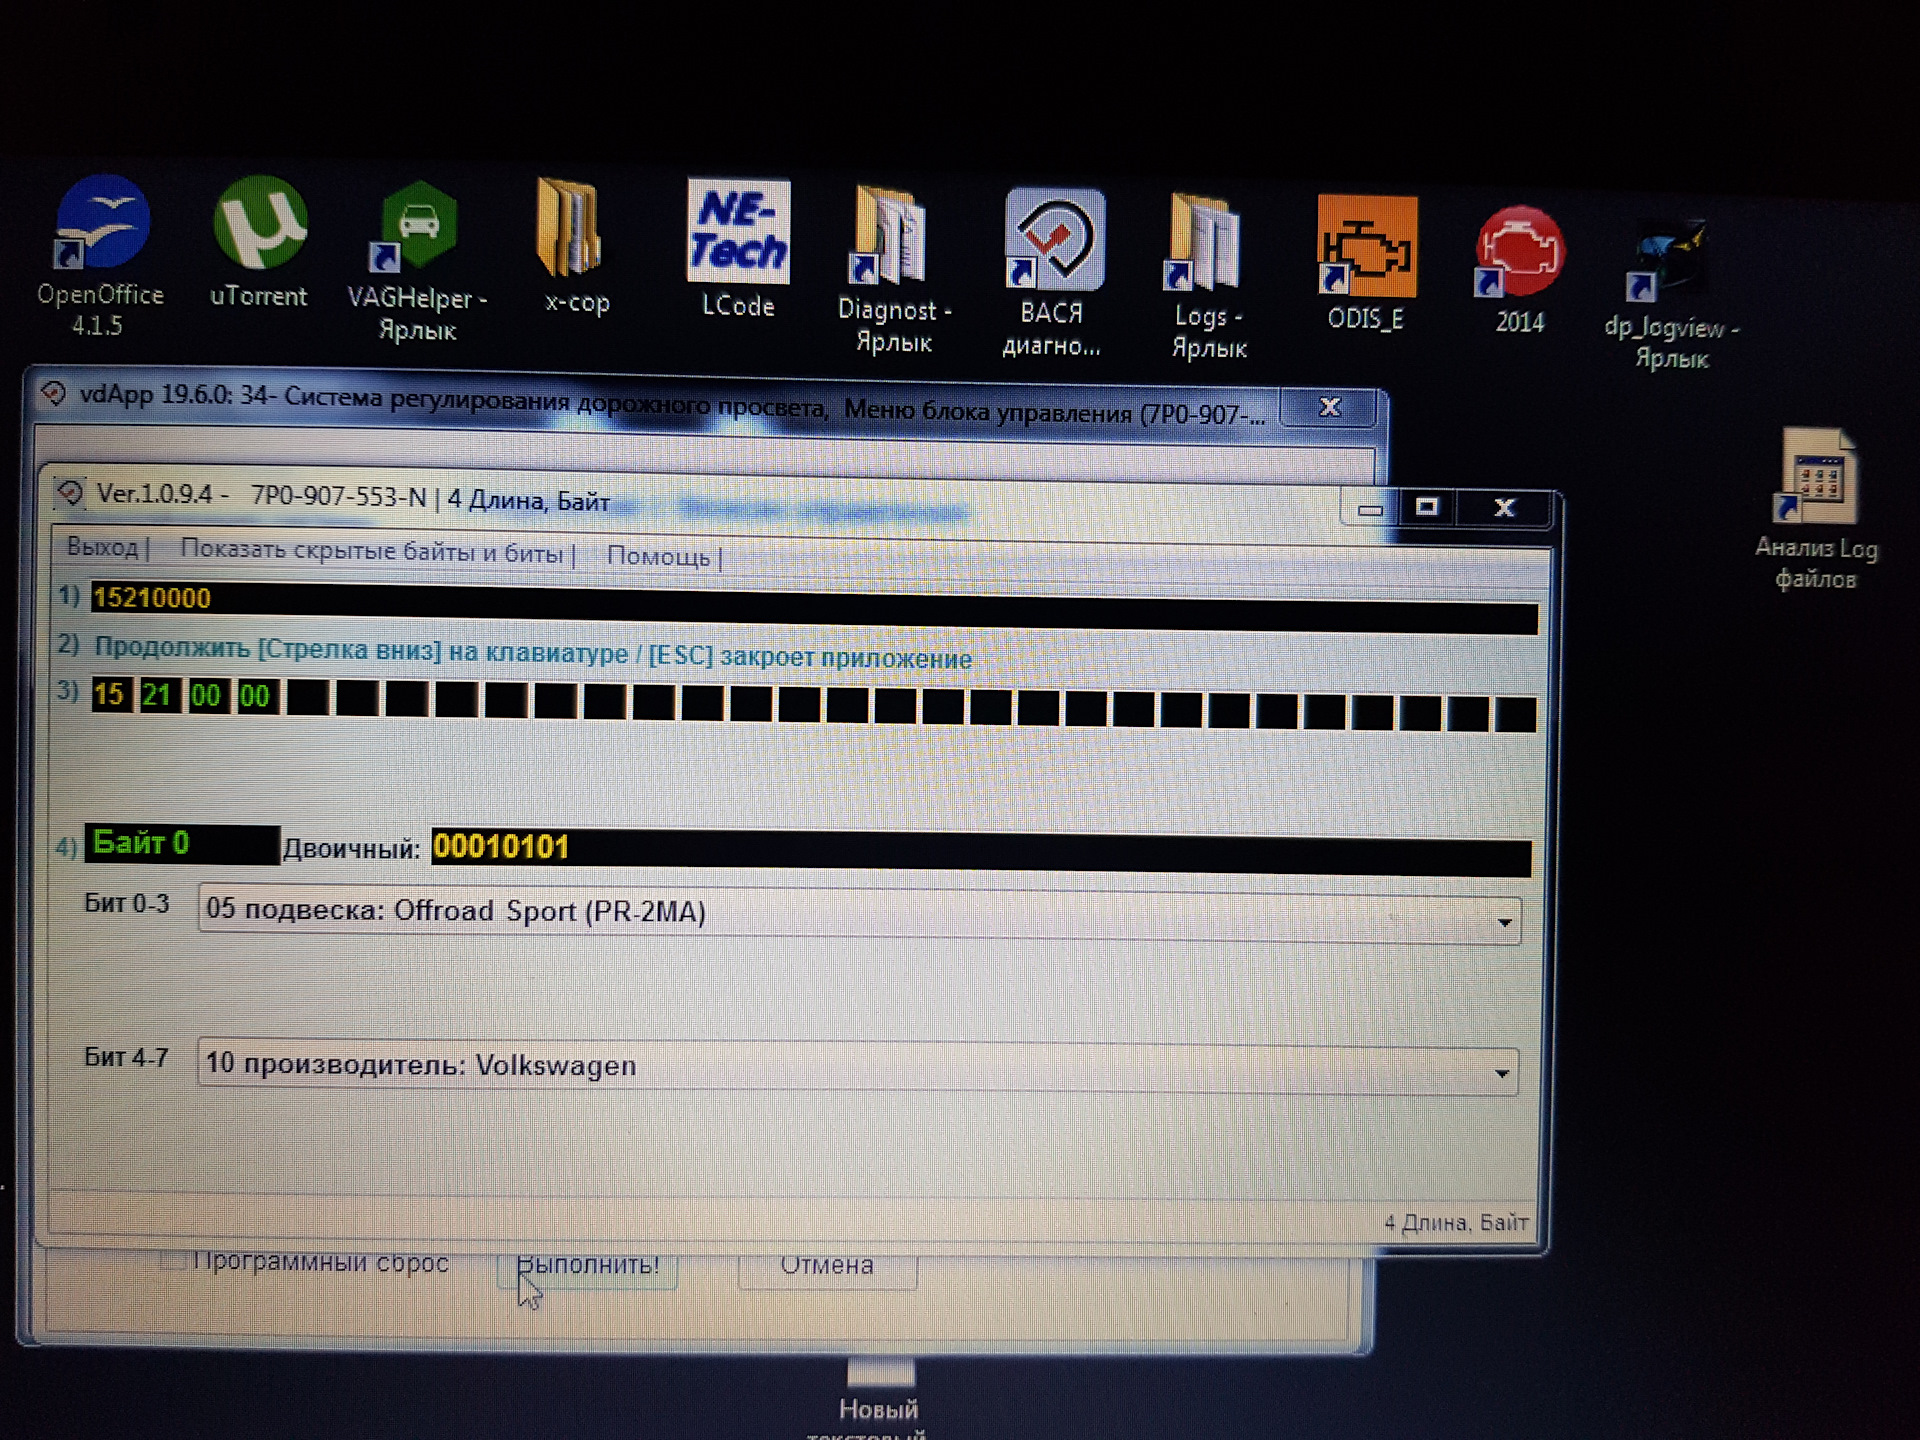Open the red 2014 diagnostic icon
Viewport: 1920px width, 1440px height.
coord(1519,252)
